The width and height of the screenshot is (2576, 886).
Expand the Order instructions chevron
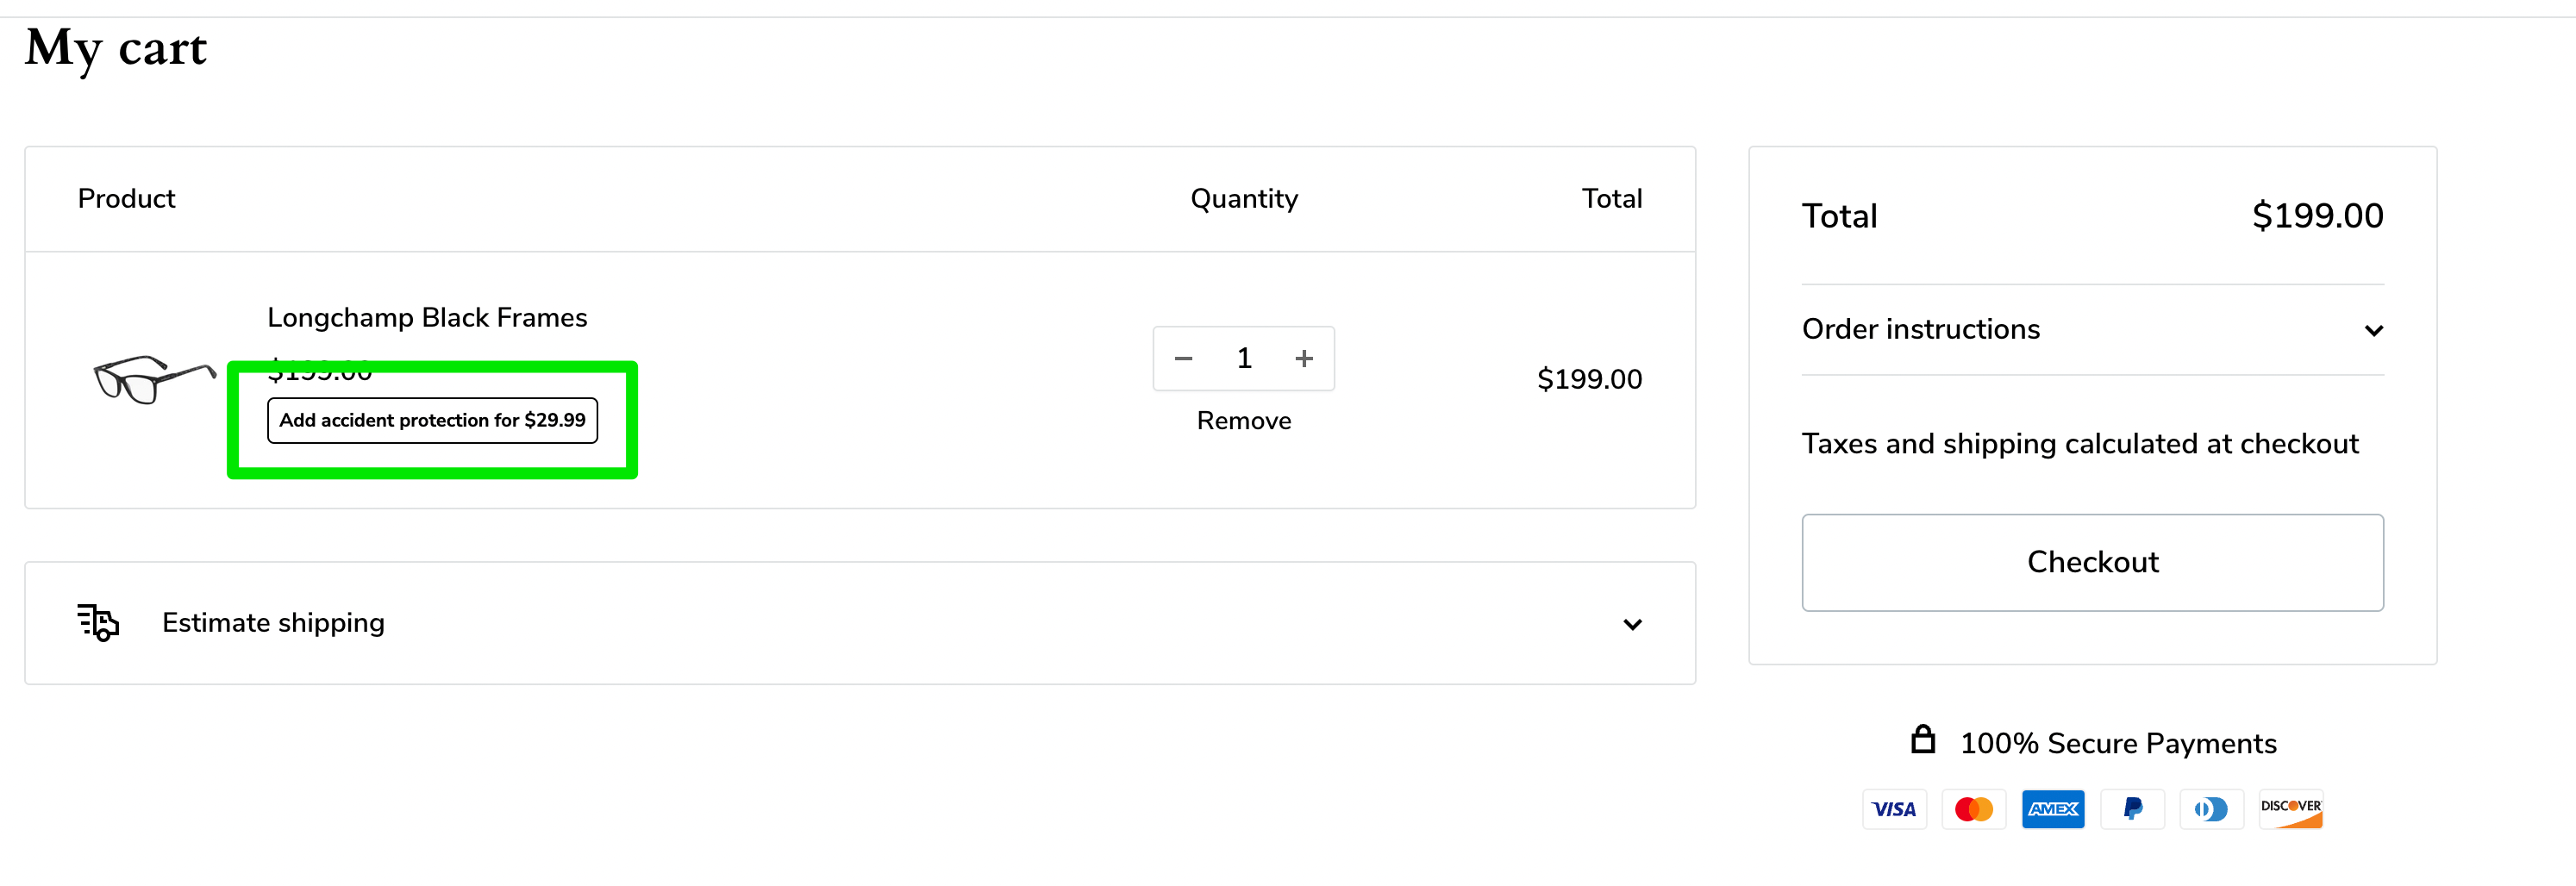[2373, 331]
